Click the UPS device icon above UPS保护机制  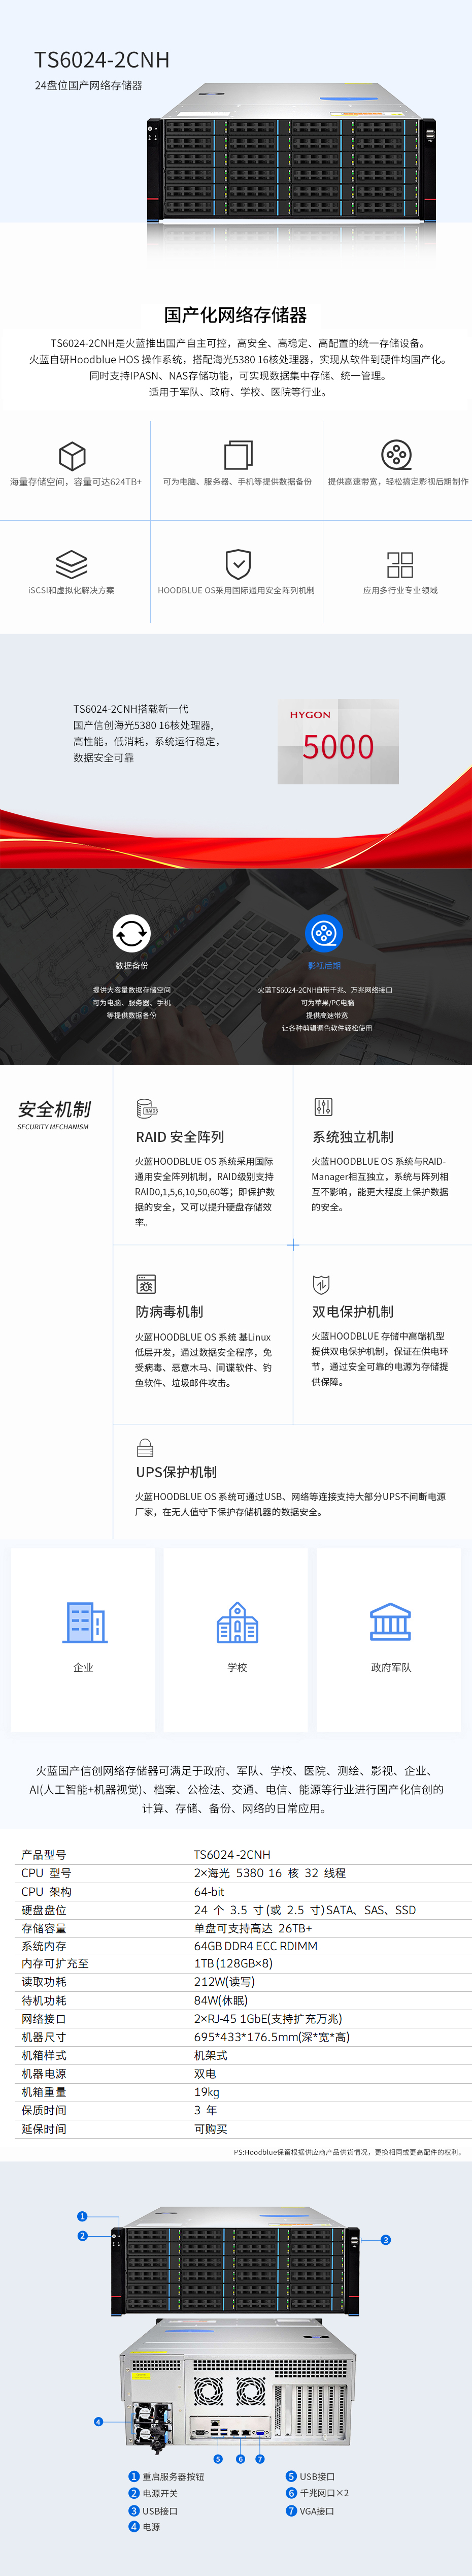coord(145,1447)
